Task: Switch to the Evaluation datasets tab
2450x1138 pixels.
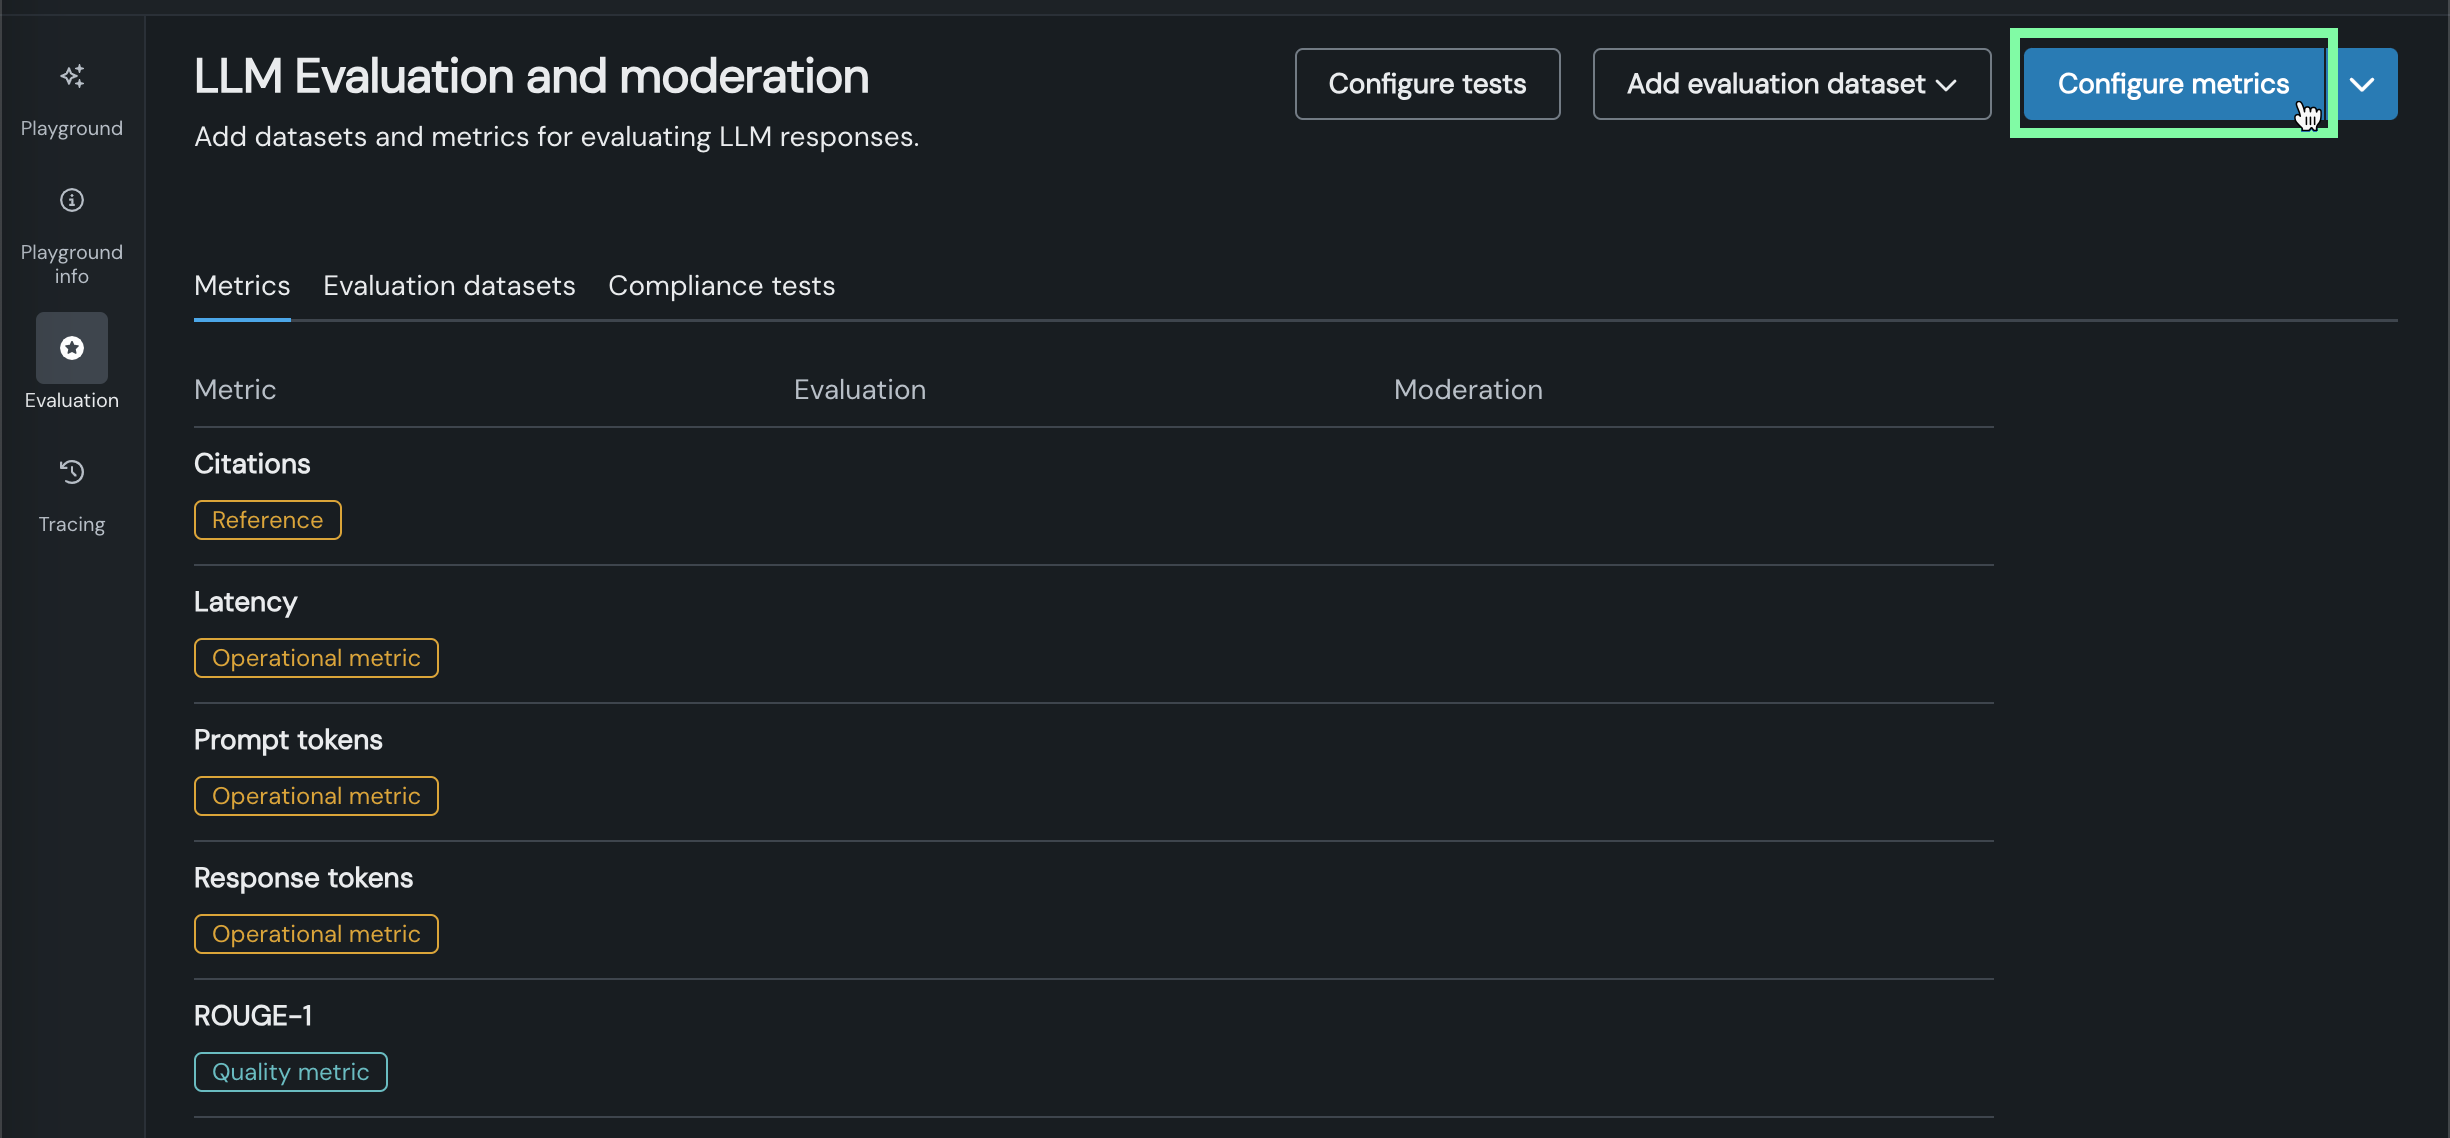Action: tap(449, 286)
